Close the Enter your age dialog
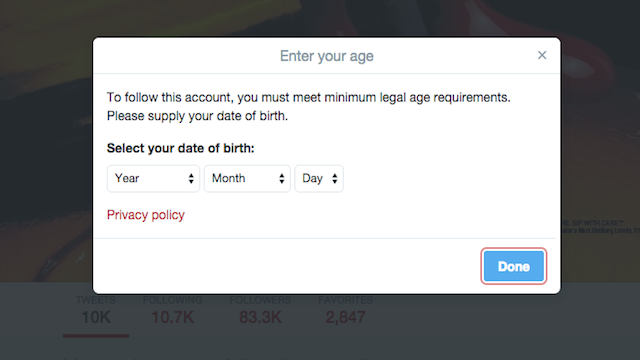 click(x=542, y=55)
